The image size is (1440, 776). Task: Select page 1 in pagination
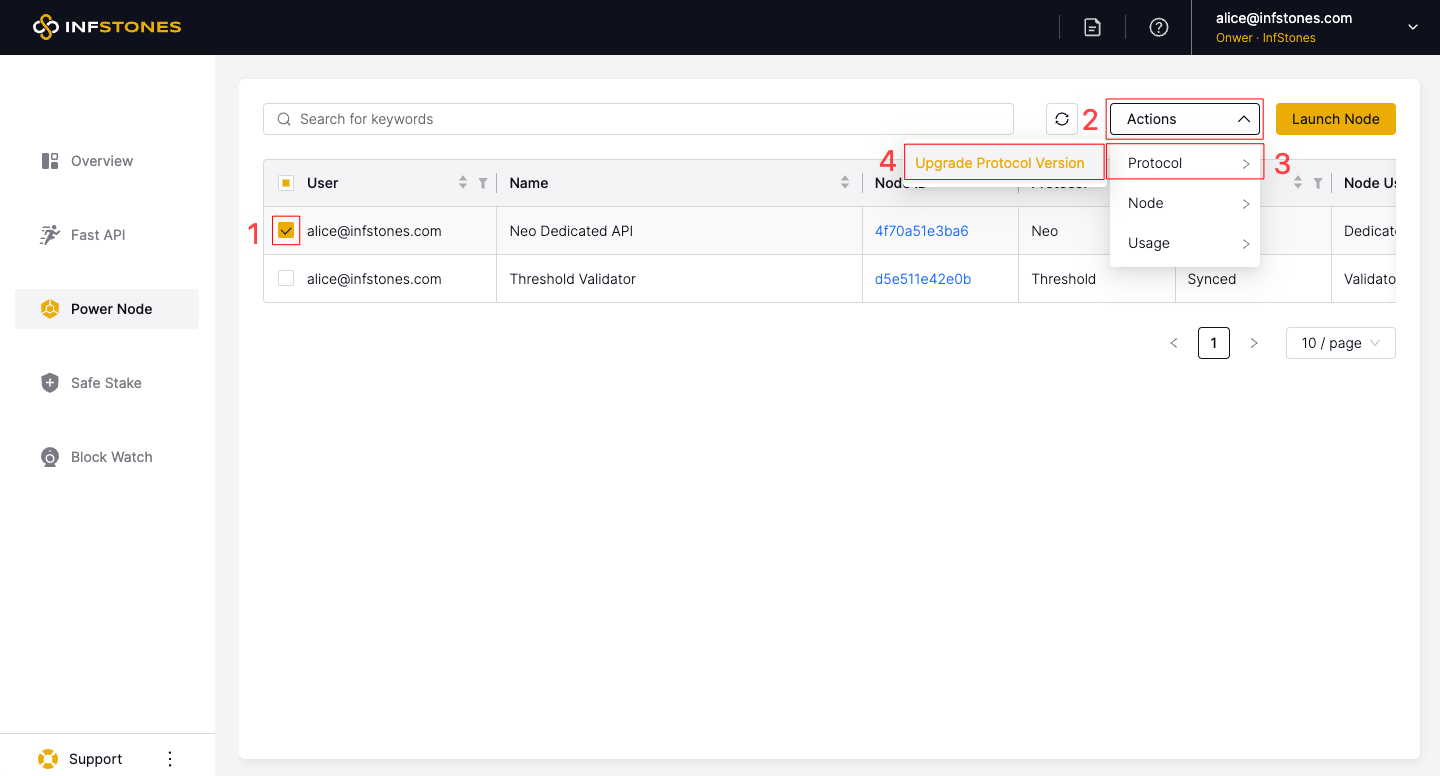pos(1214,343)
